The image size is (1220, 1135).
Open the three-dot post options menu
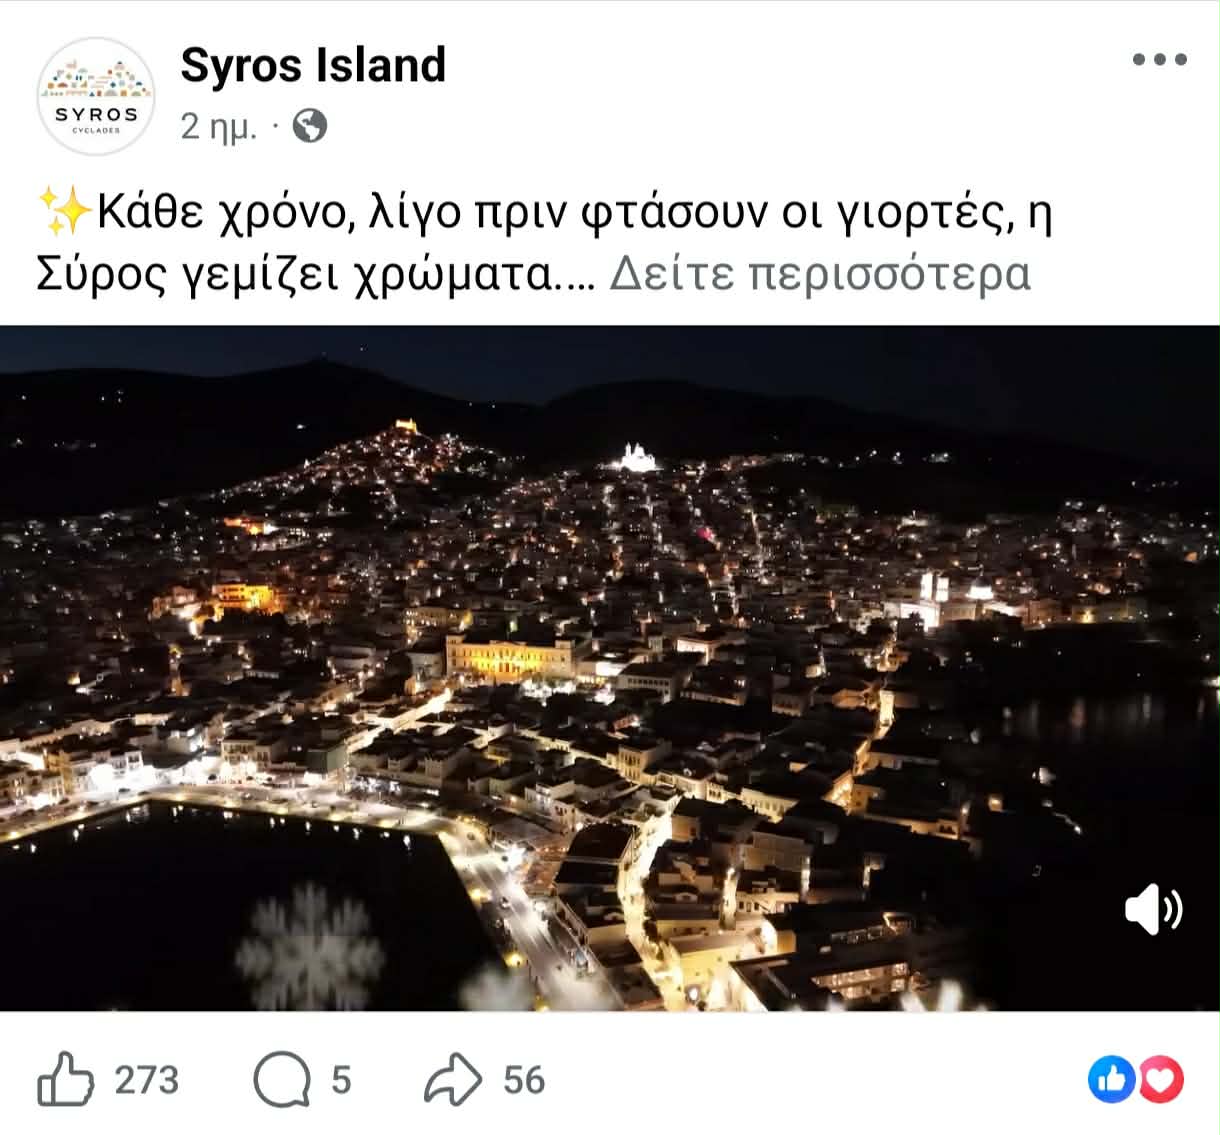pos(1159,60)
